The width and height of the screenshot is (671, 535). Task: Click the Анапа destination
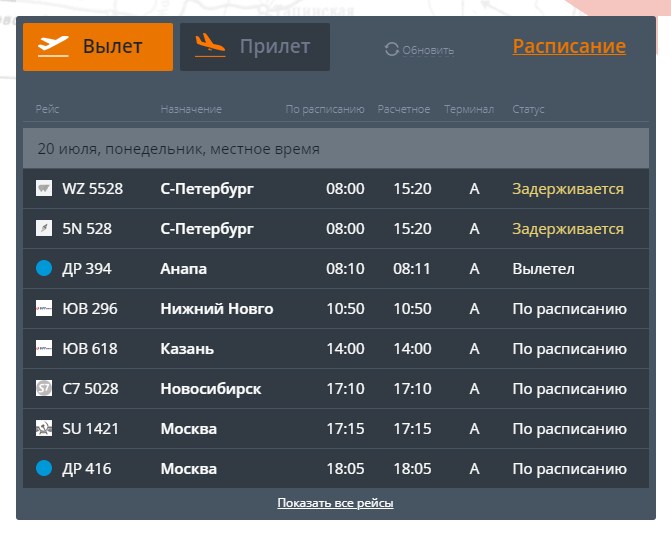click(x=184, y=269)
